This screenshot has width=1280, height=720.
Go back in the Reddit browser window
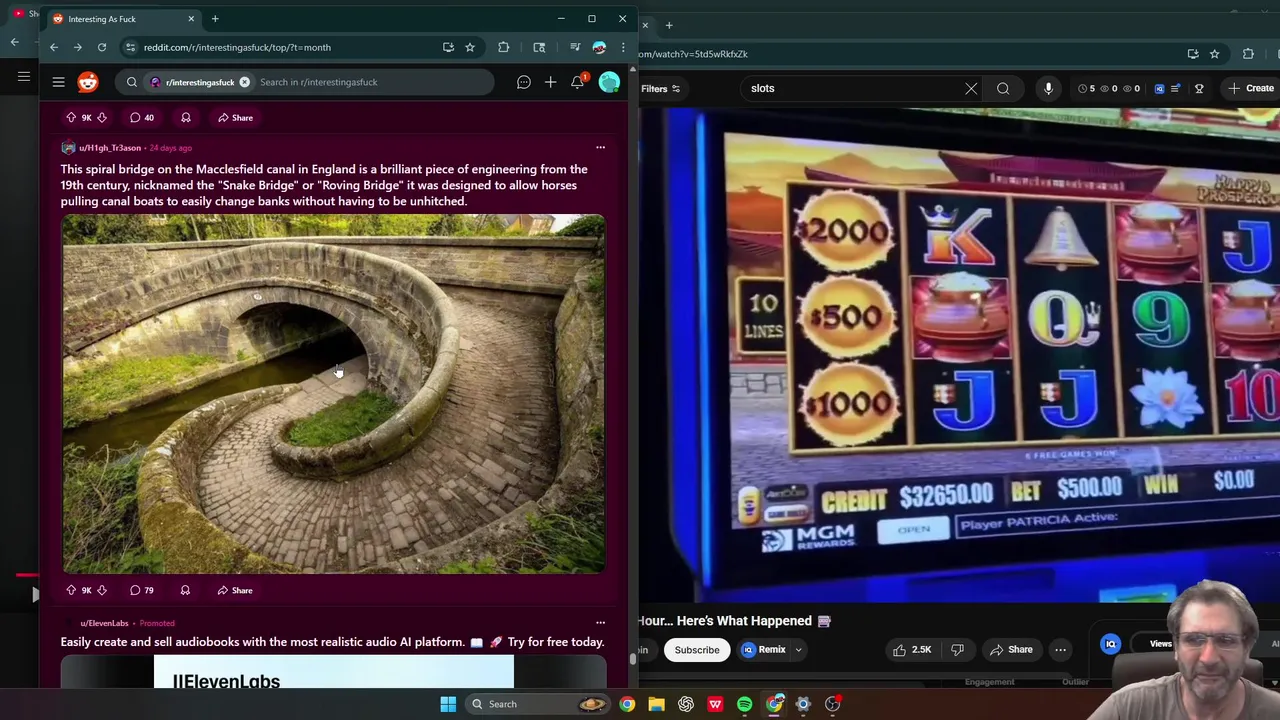pos(54,47)
